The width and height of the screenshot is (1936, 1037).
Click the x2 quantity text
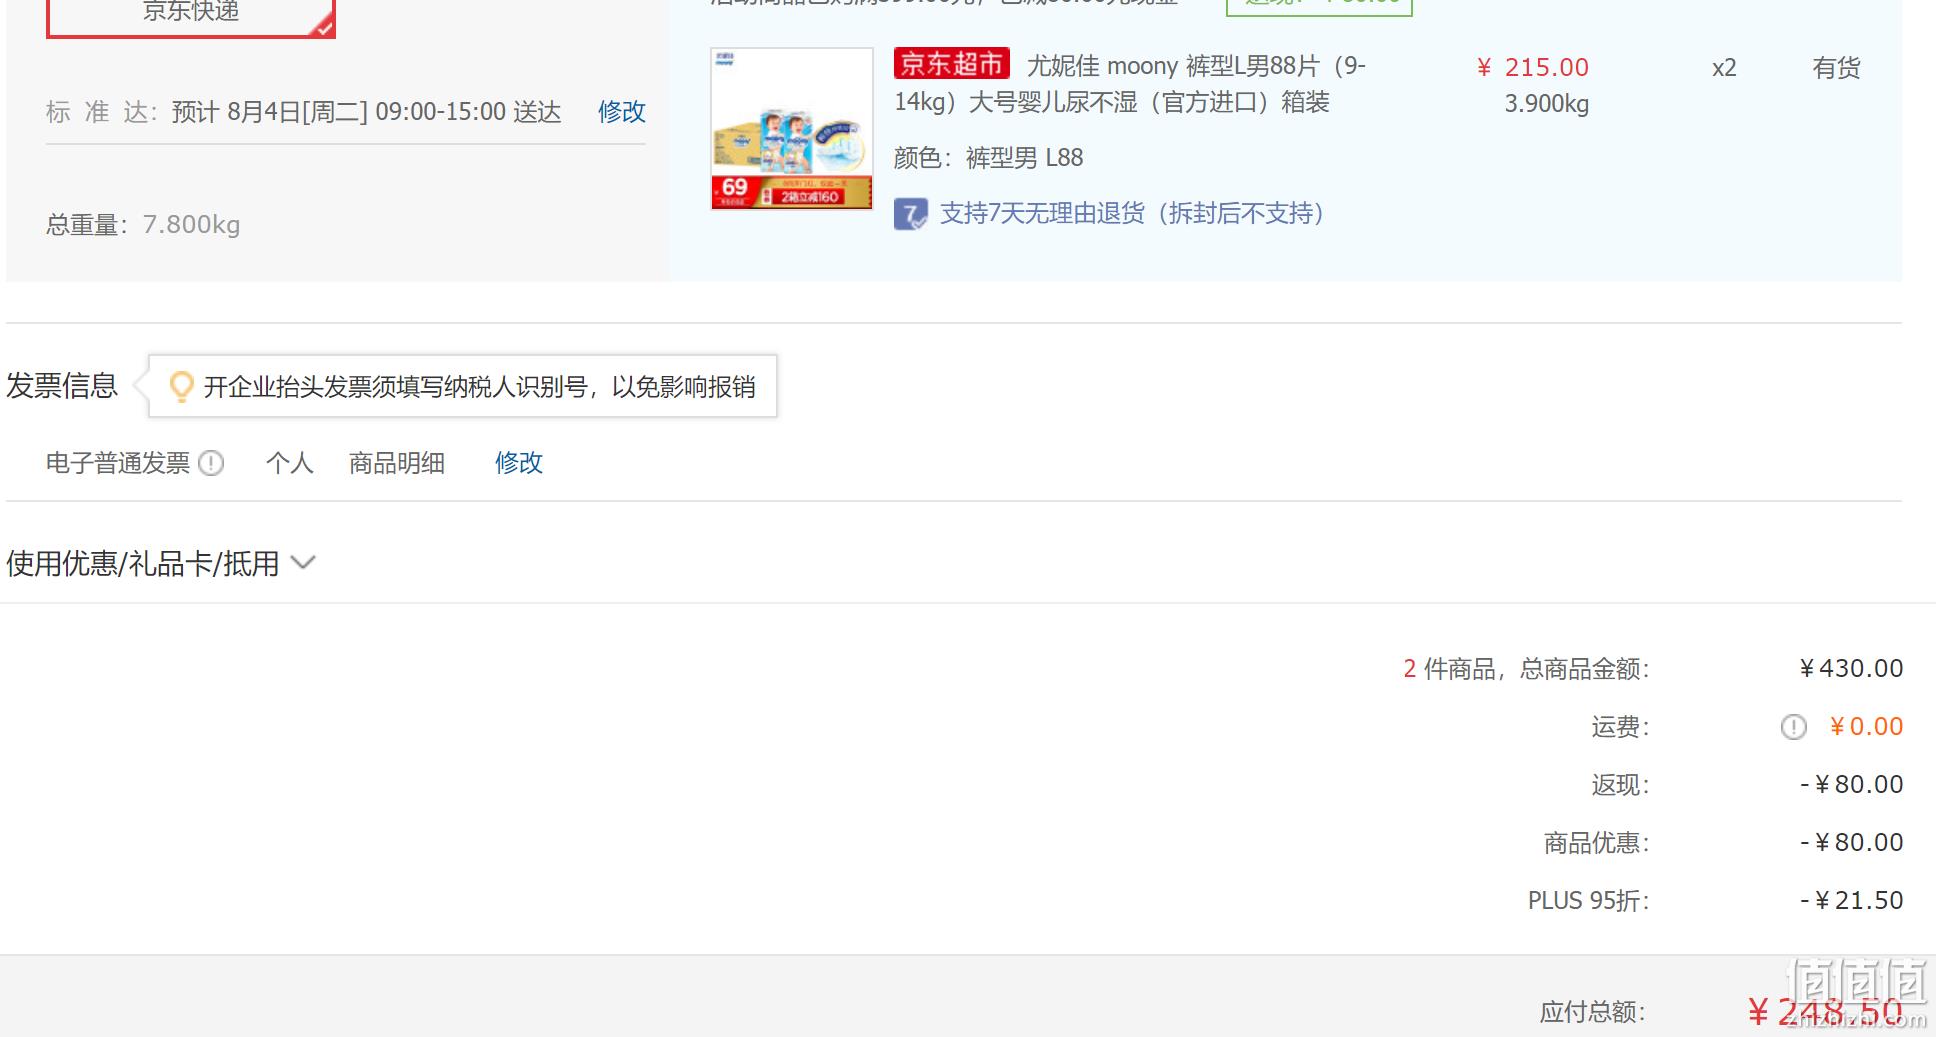[x=1724, y=68]
